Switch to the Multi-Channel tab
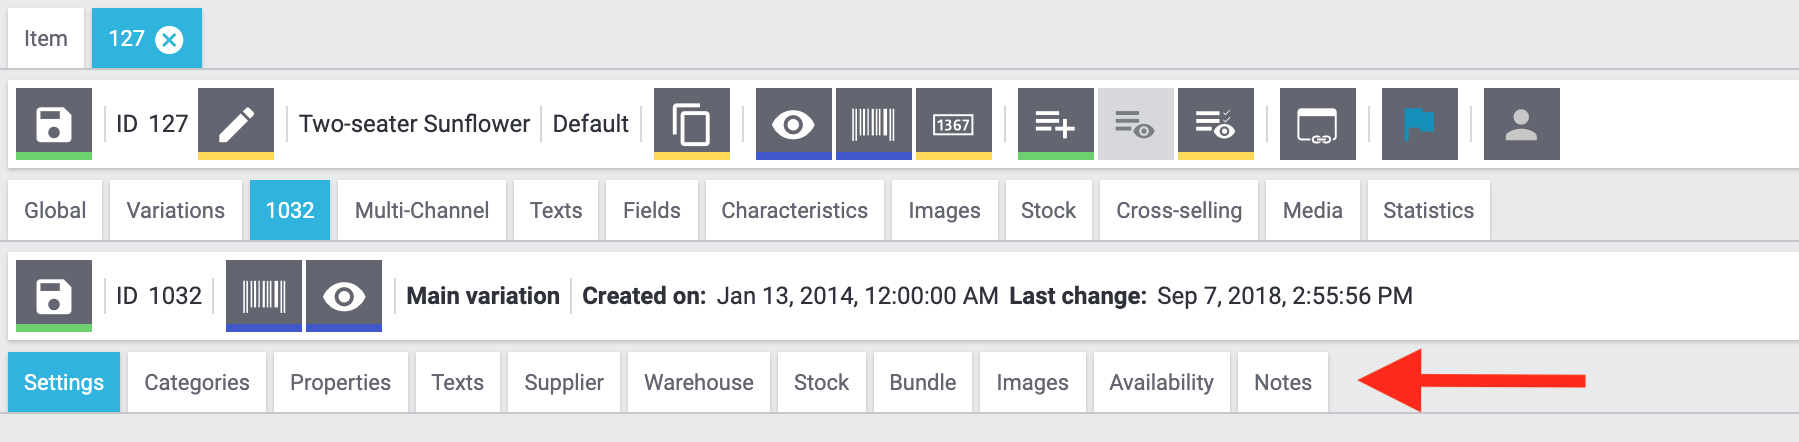1799x442 pixels. pos(422,210)
